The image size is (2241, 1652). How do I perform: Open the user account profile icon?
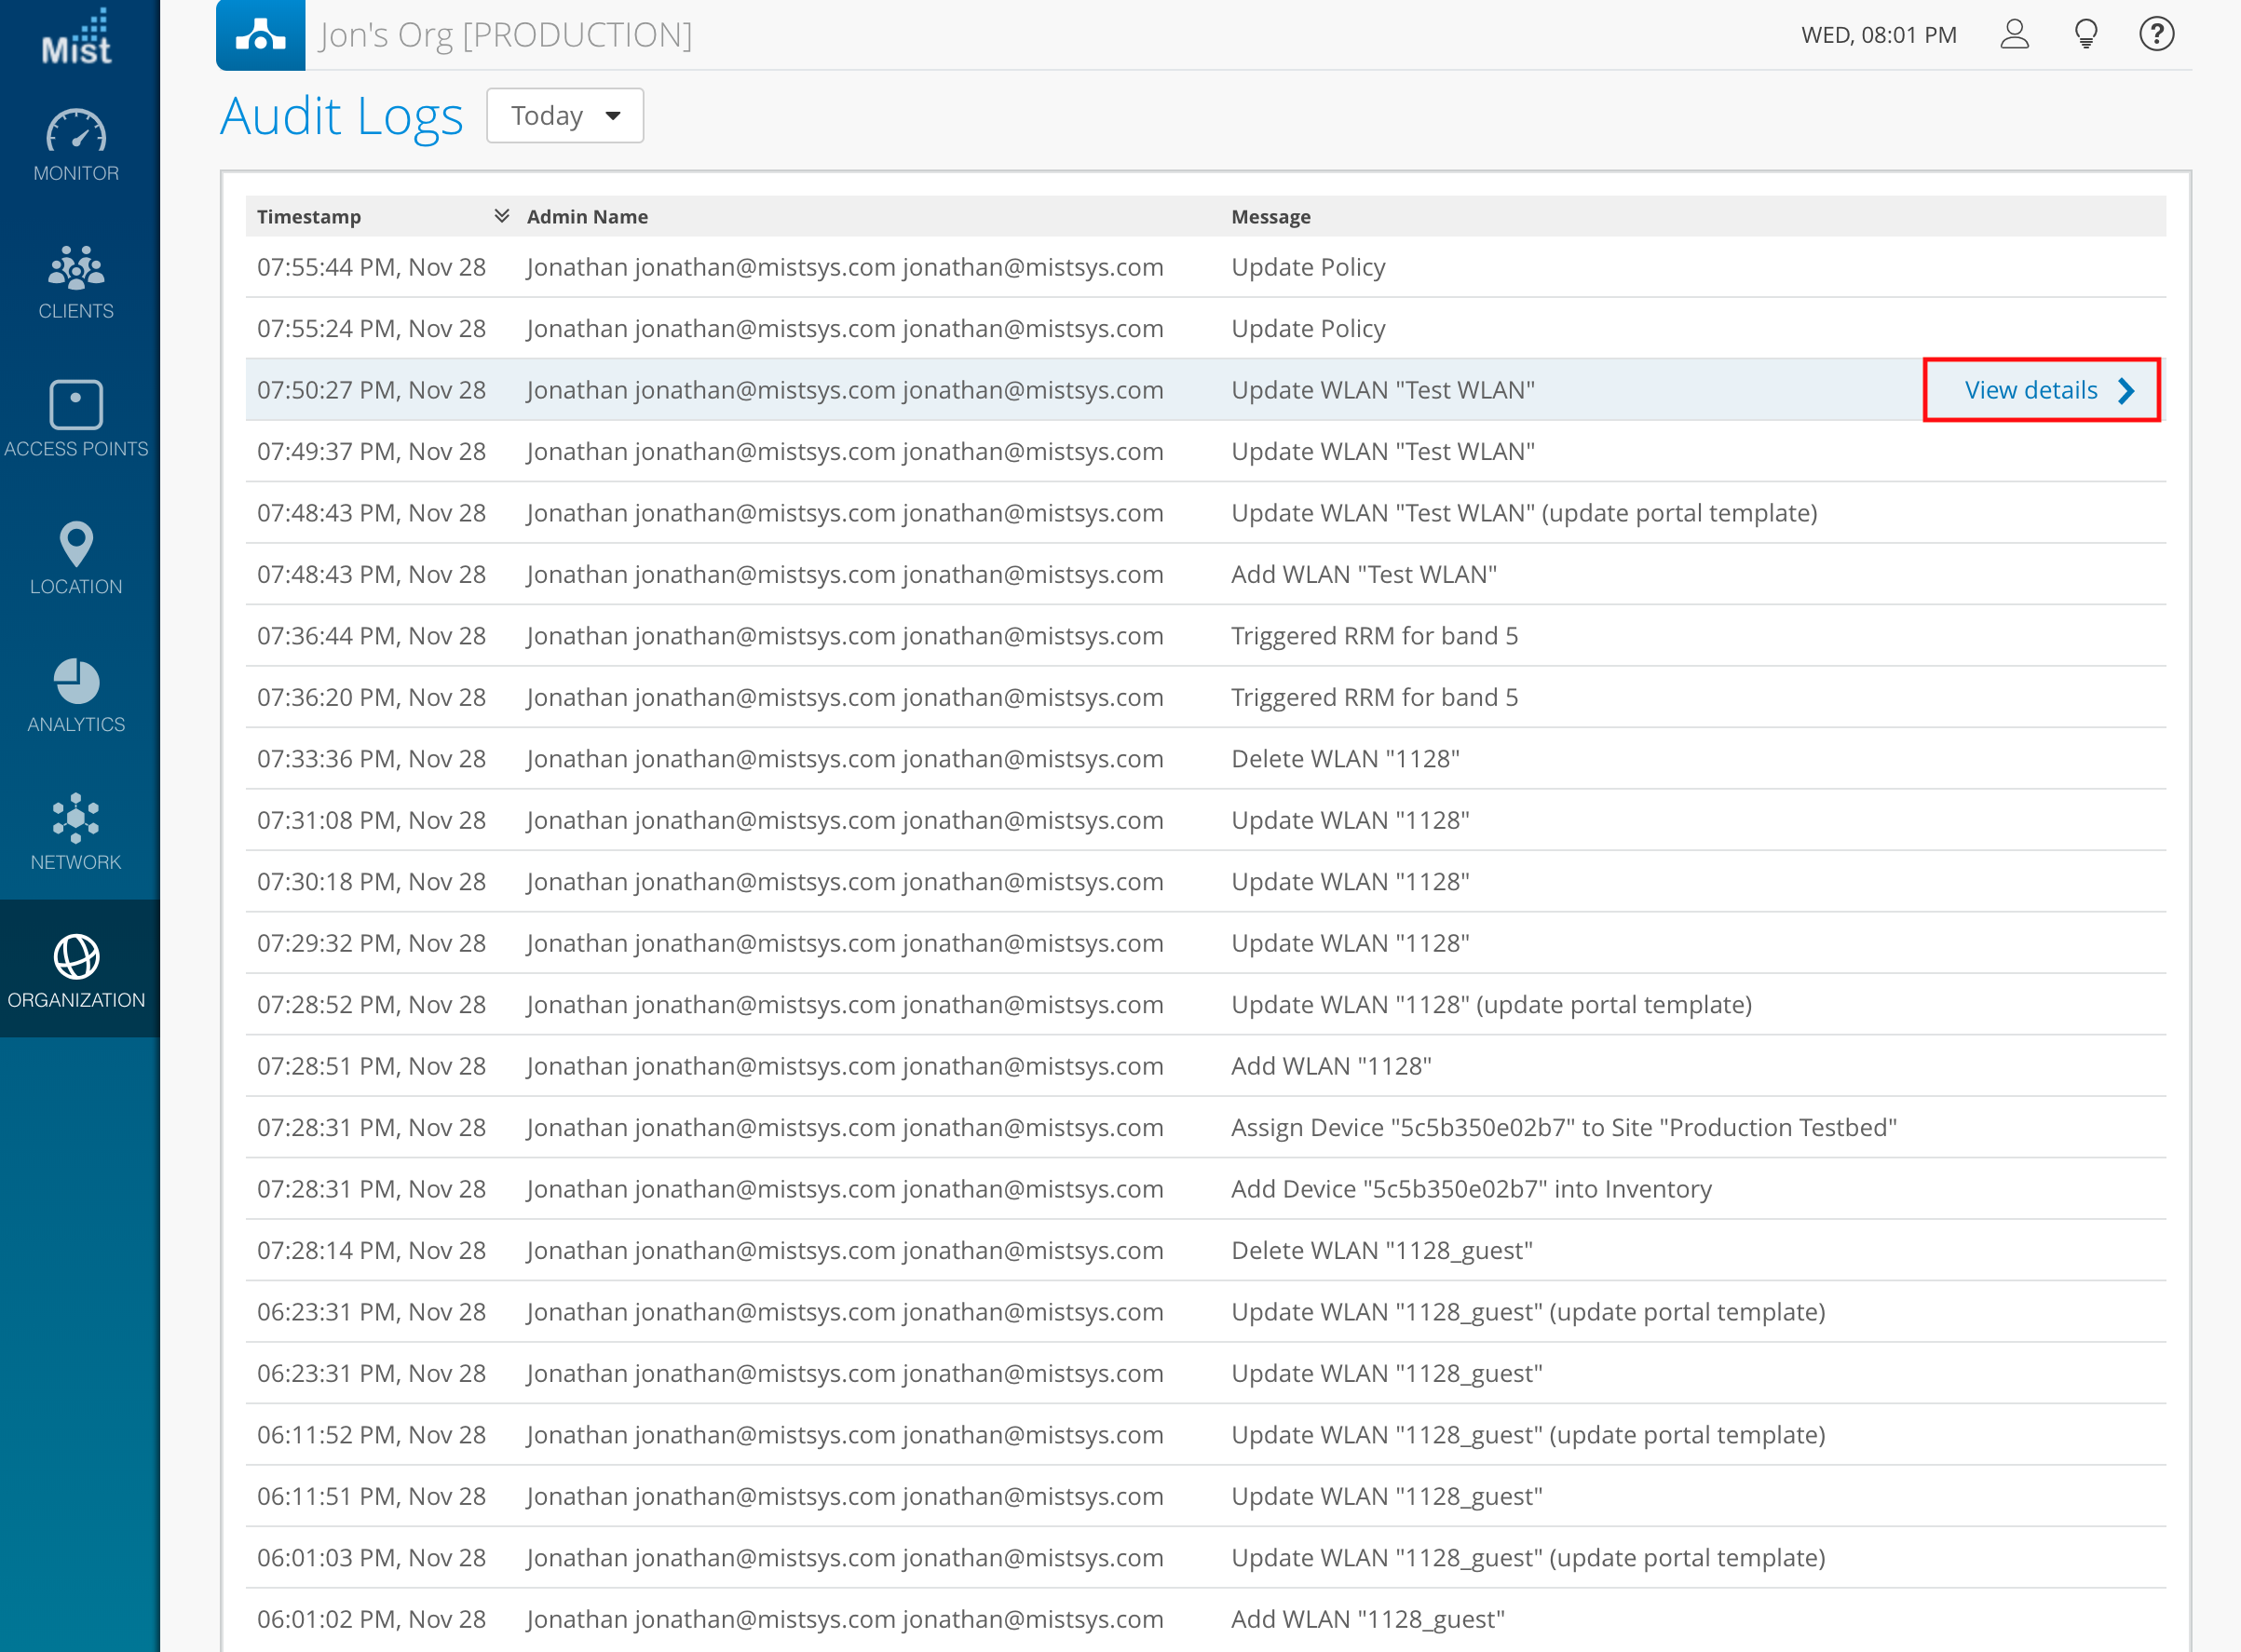click(x=2013, y=35)
